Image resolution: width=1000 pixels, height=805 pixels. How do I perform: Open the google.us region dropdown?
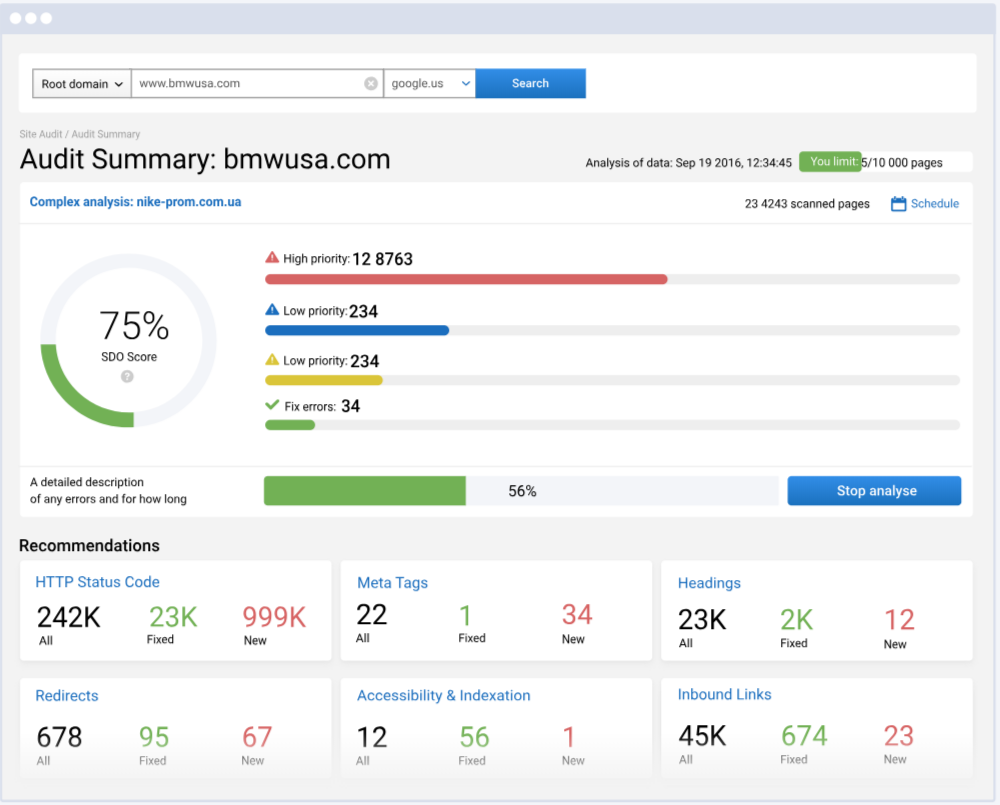pos(429,83)
